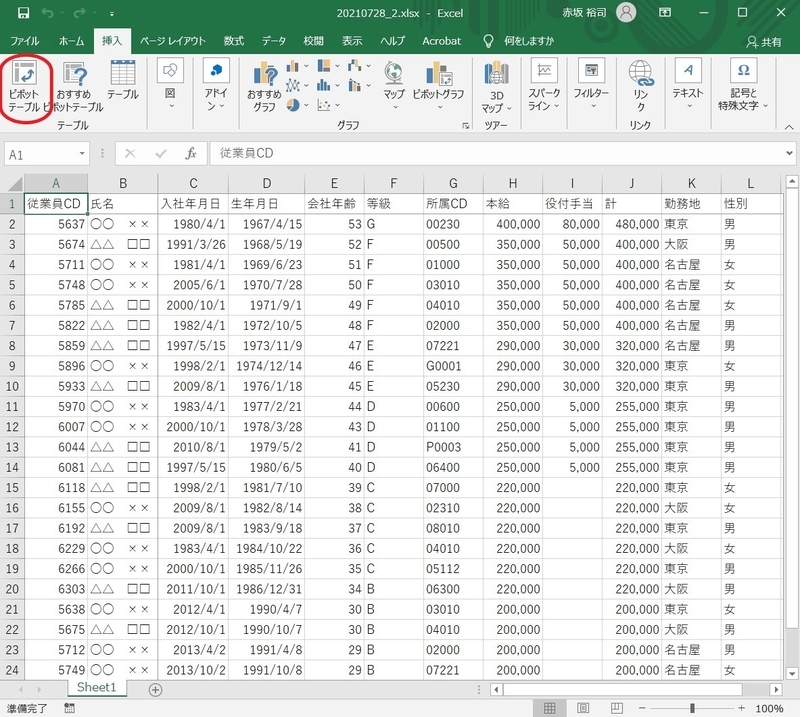Screen dimensions: 800x717
Task: Insert a table with テーブル icon
Action: pos(123,80)
